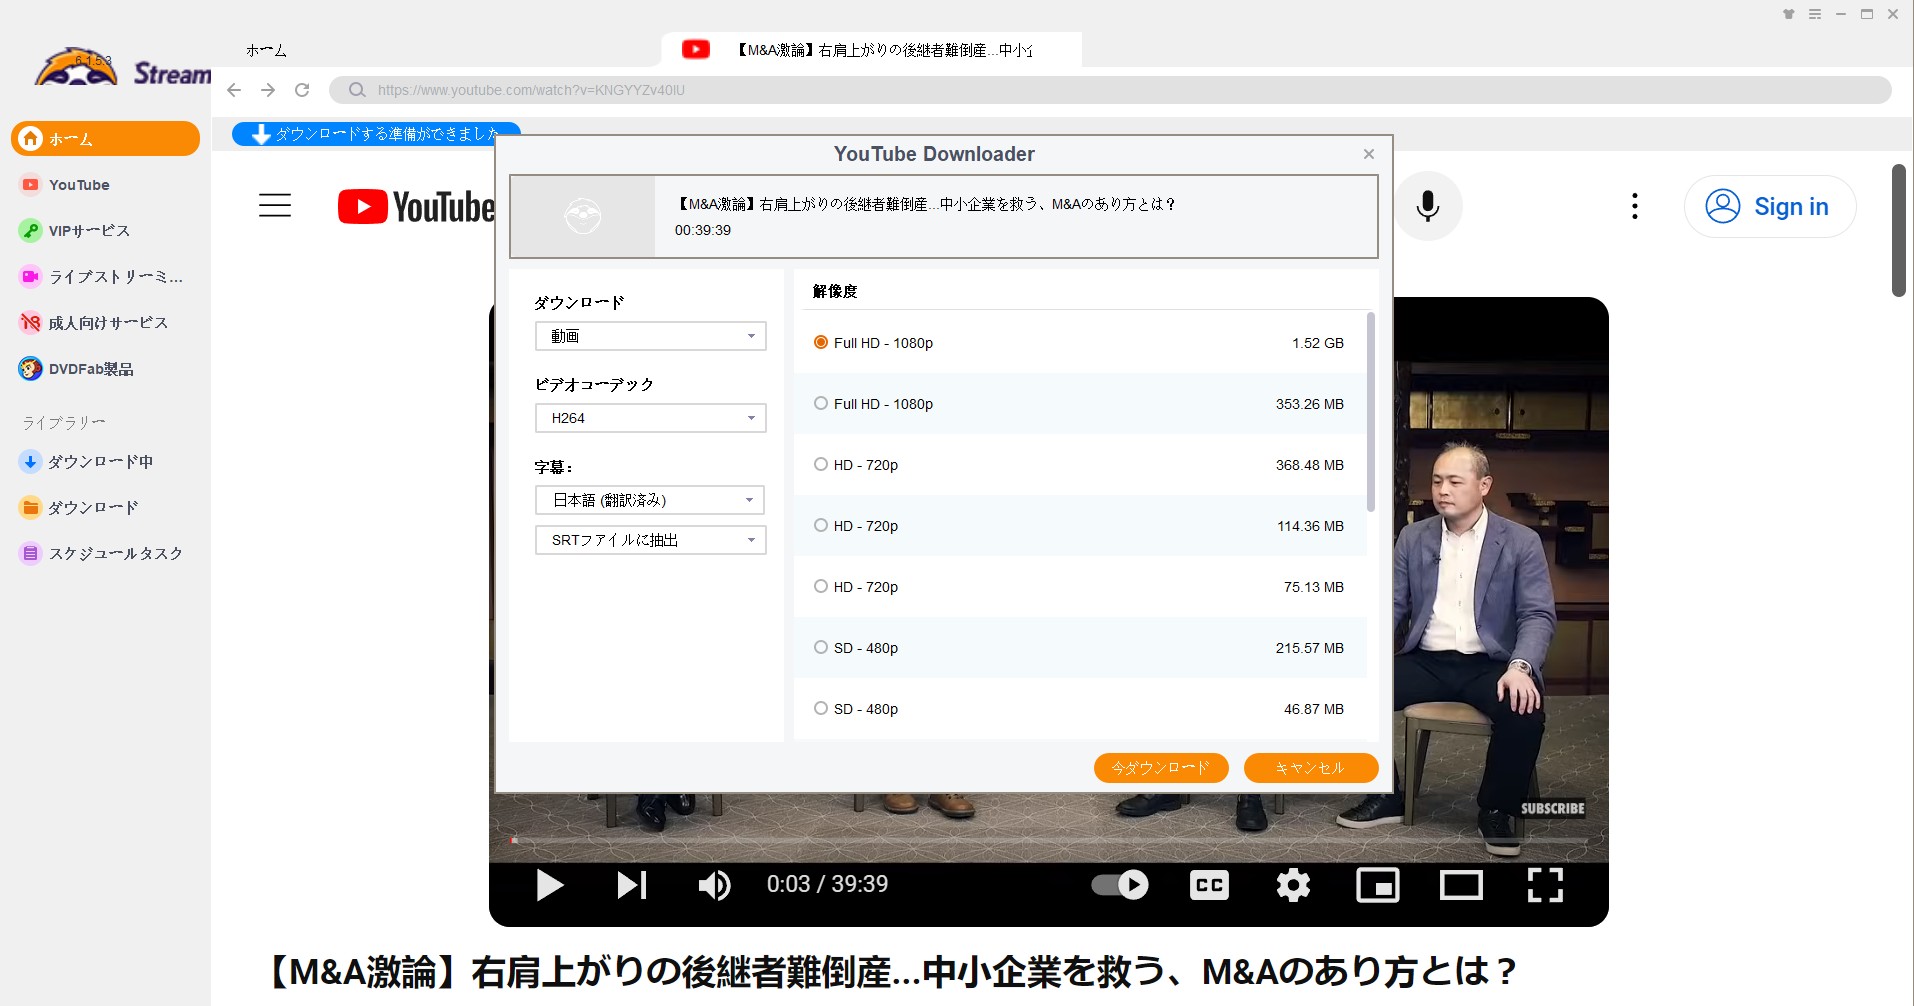Viewport: 1914px width, 1006px height.
Task: Click the page vertical scrollbar
Action: coord(1899,230)
